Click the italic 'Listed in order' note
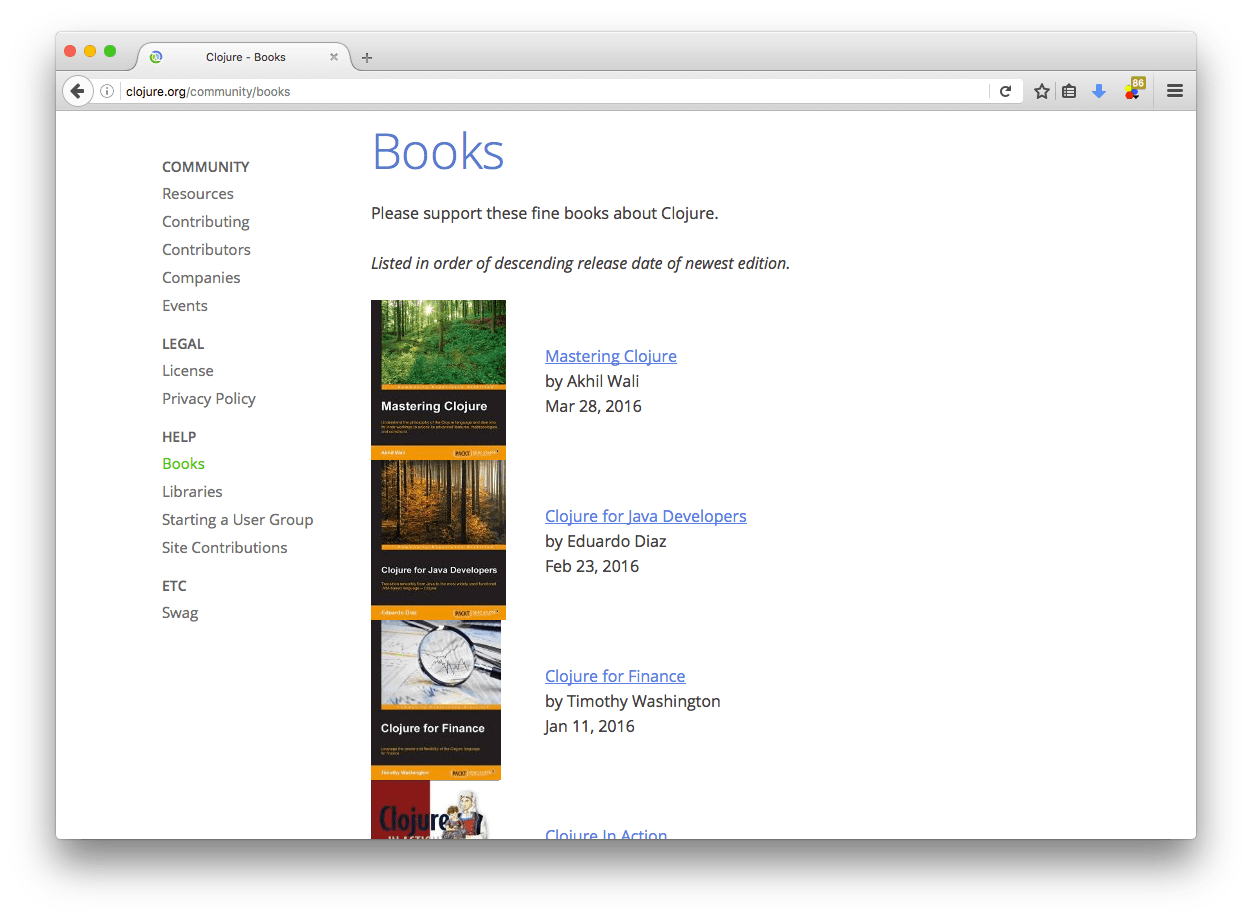This screenshot has height=919, width=1252. pos(580,263)
